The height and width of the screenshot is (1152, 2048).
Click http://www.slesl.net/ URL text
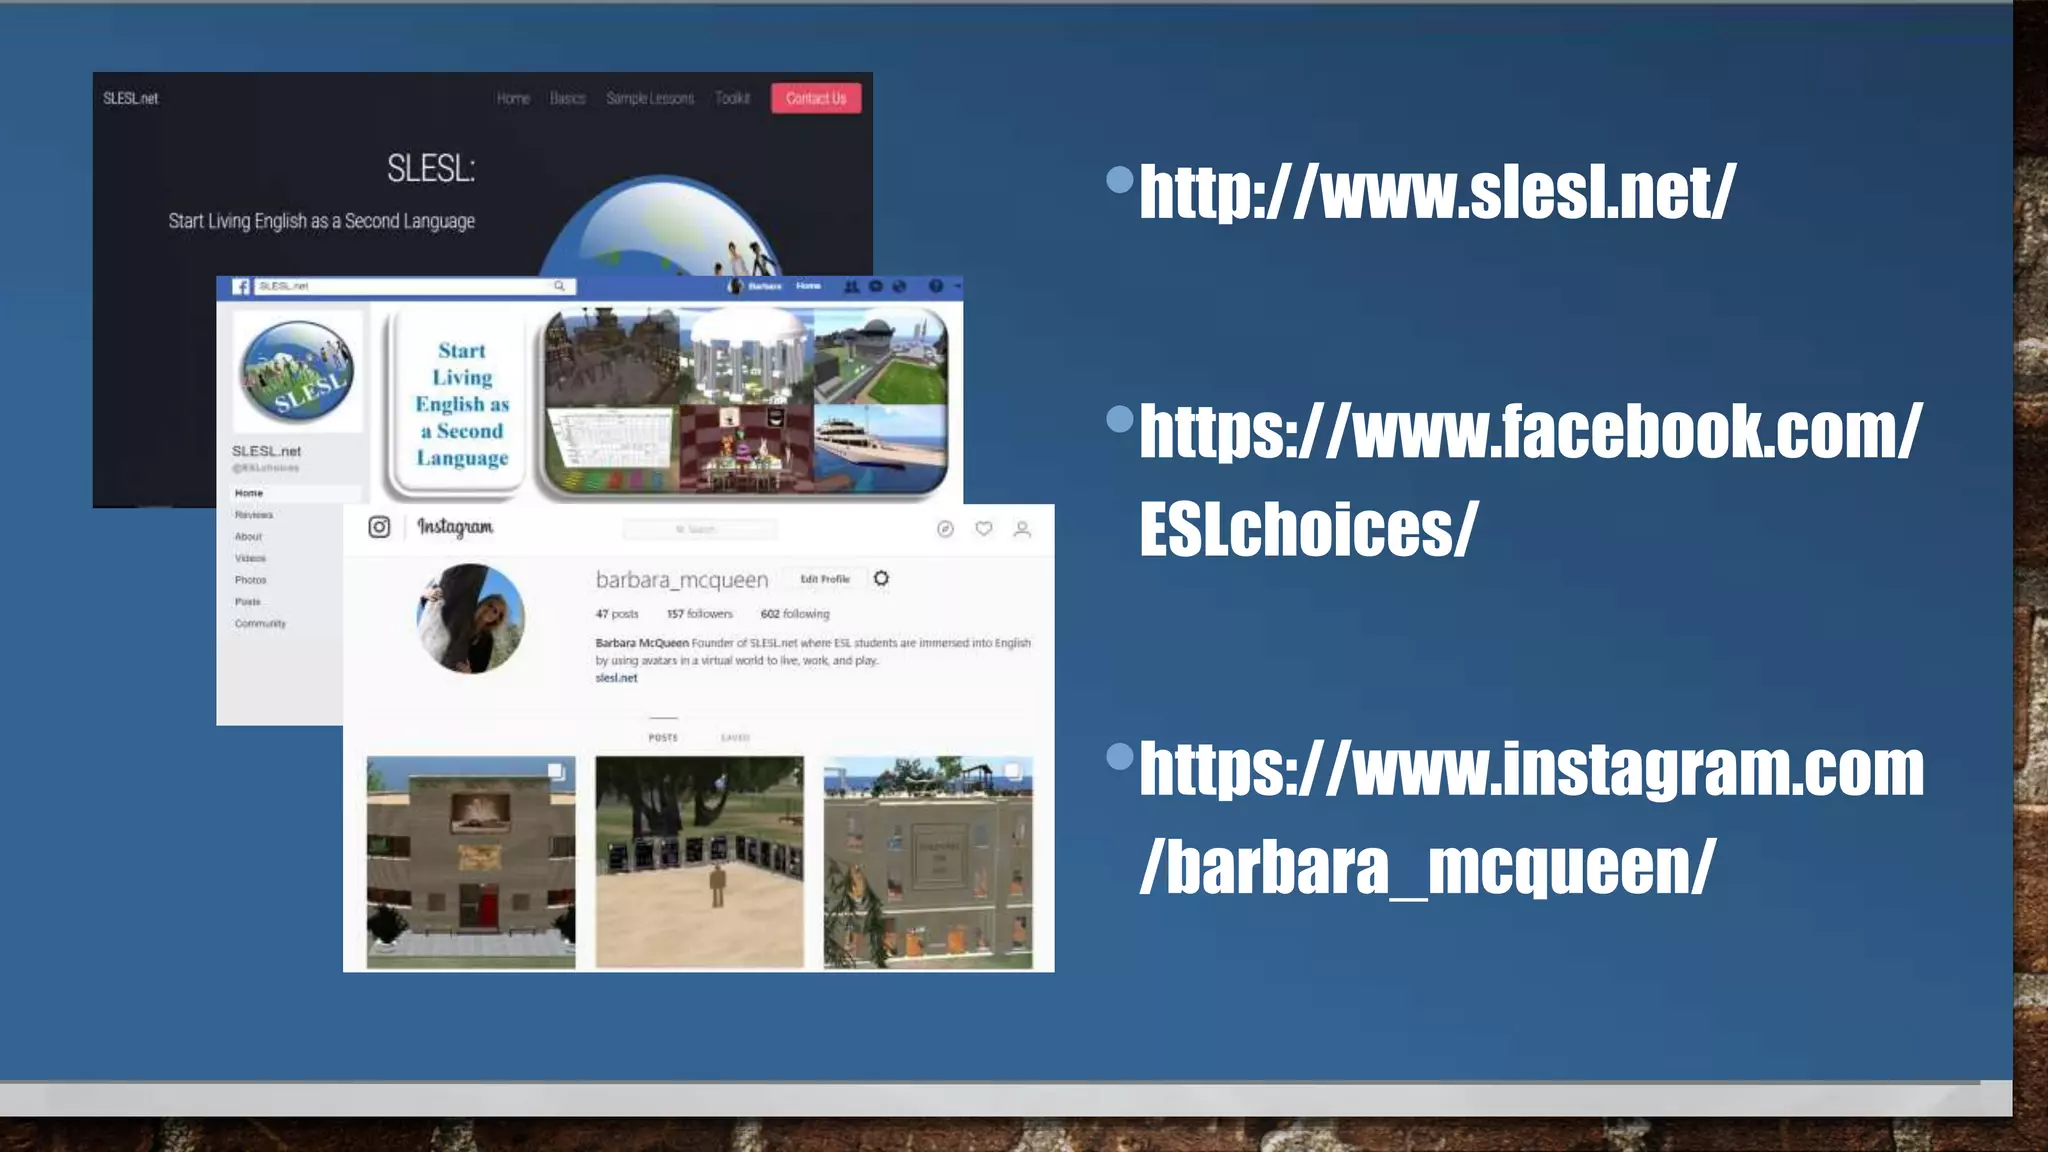coord(1437,192)
